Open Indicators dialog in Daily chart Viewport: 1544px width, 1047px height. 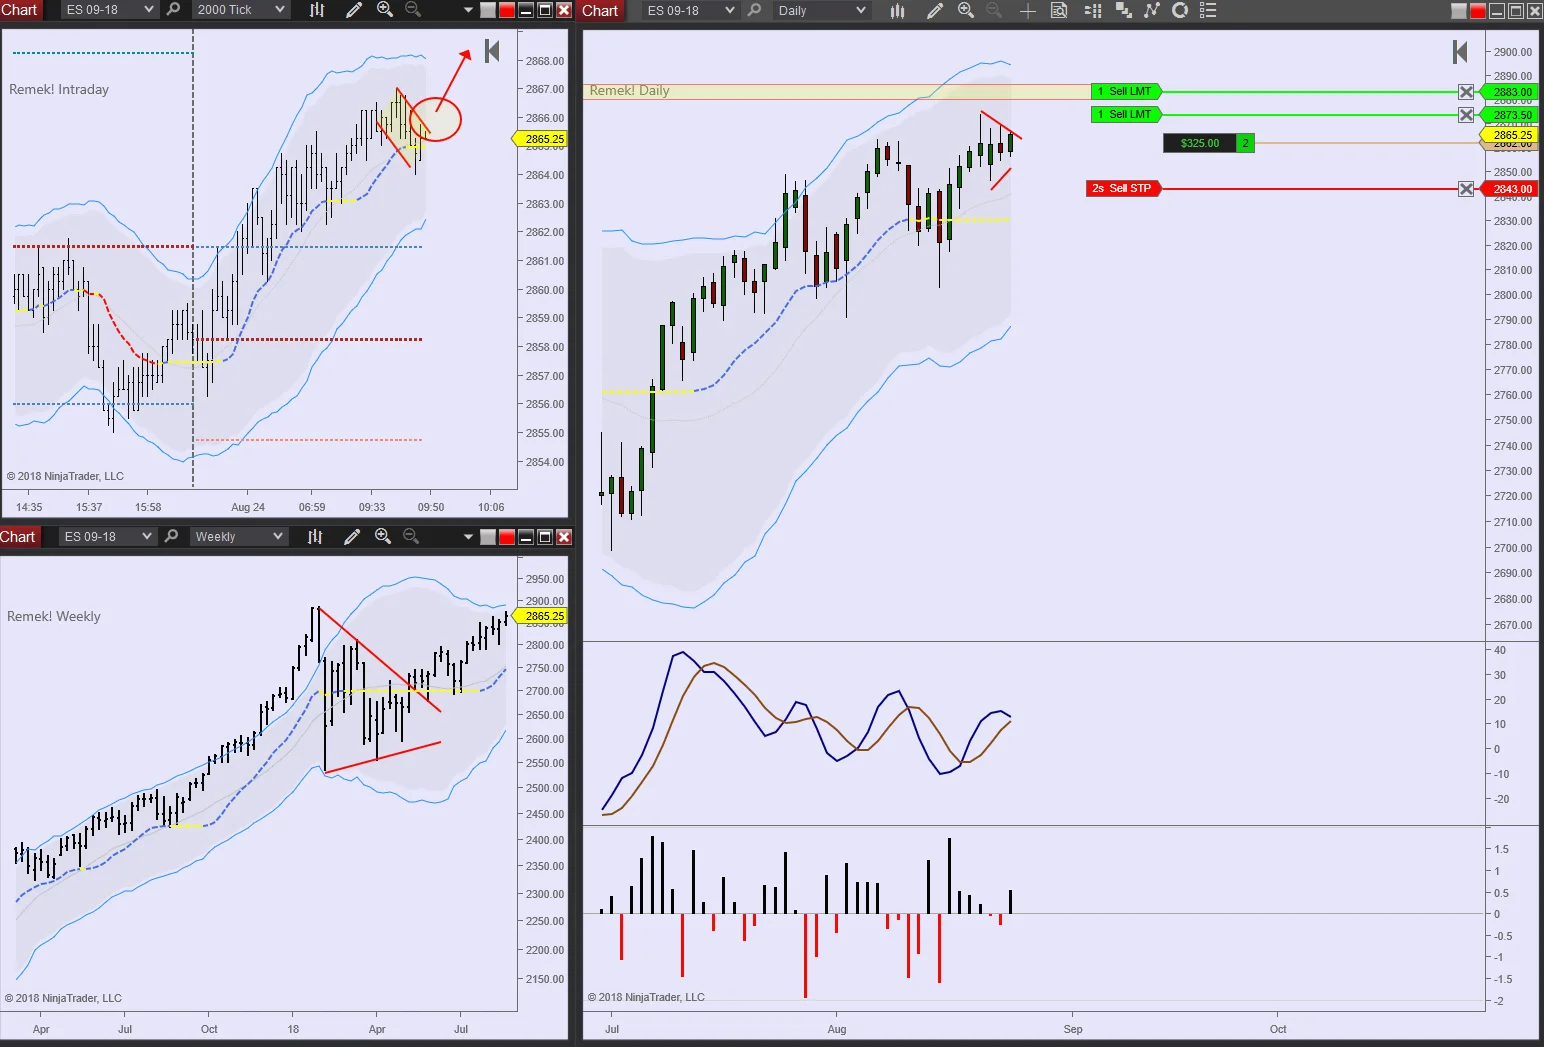point(1152,10)
